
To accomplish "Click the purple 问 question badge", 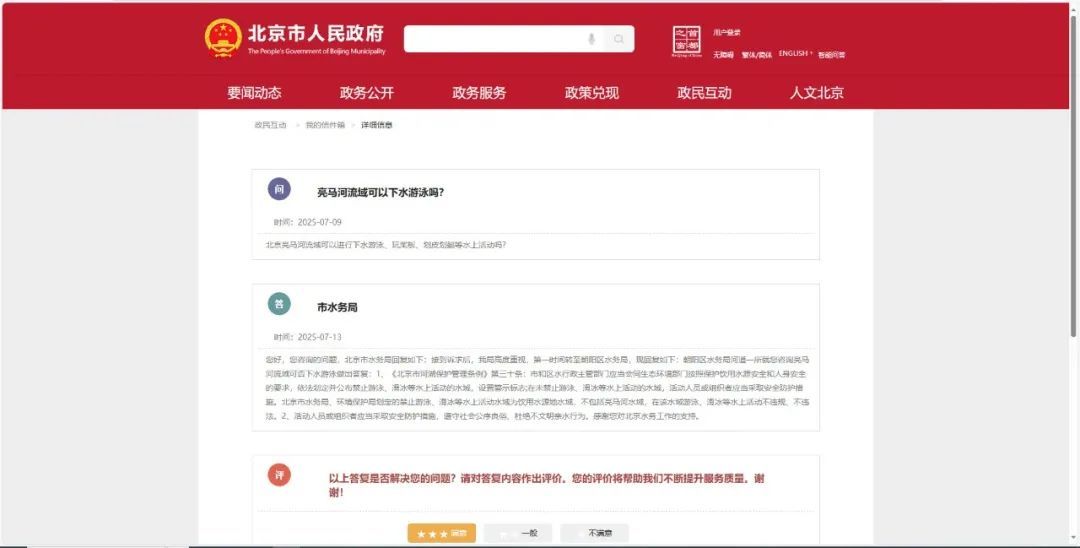I will click(x=279, y=189).
